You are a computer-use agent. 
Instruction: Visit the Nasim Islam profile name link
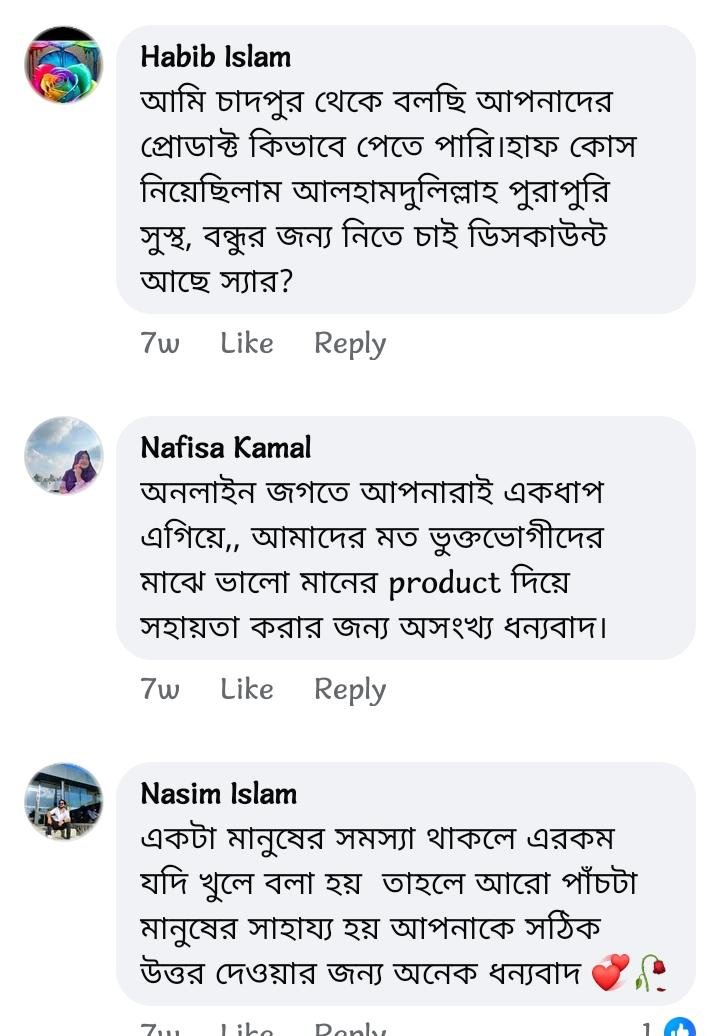[218, 794]
